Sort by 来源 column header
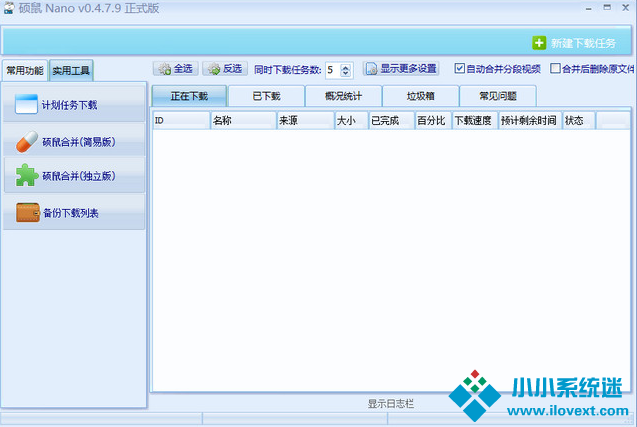Viewport: 637px width, 427px height. coord(306,120)
